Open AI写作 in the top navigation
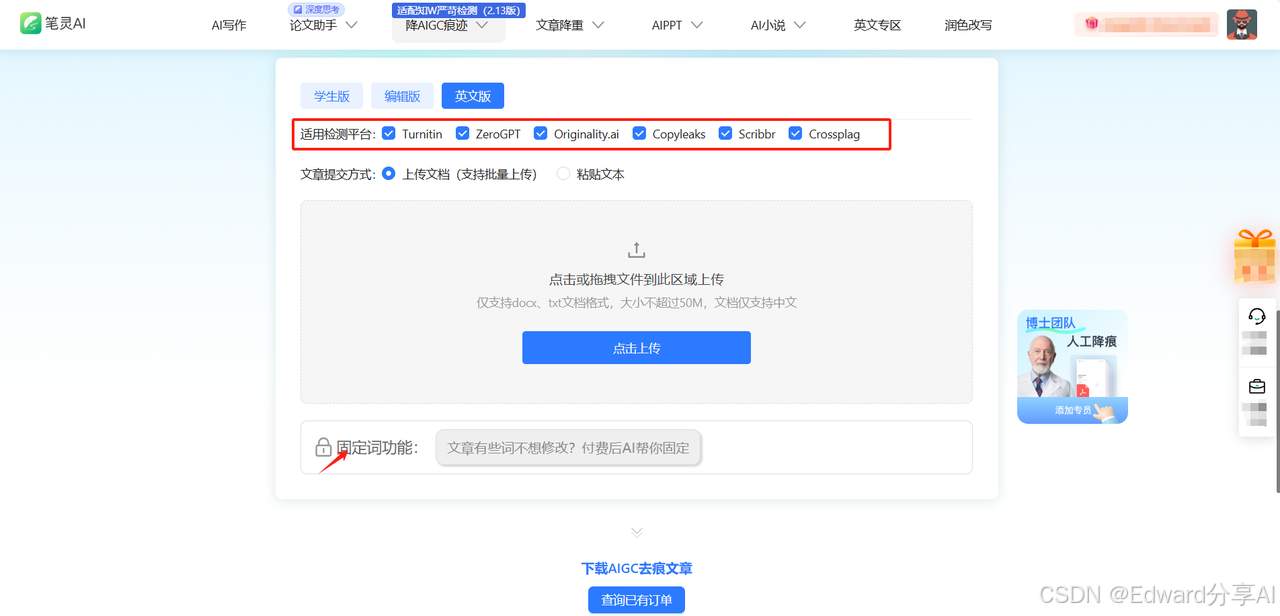Image resolution: width=1280 pixels, height=616 pixels. (x=229, y=25)
